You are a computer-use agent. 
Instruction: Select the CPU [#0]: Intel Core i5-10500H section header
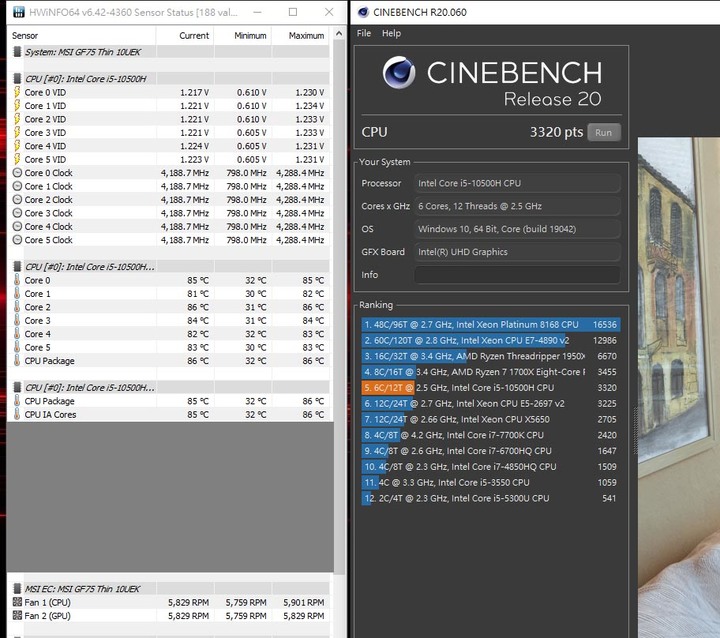click(85, 79)
